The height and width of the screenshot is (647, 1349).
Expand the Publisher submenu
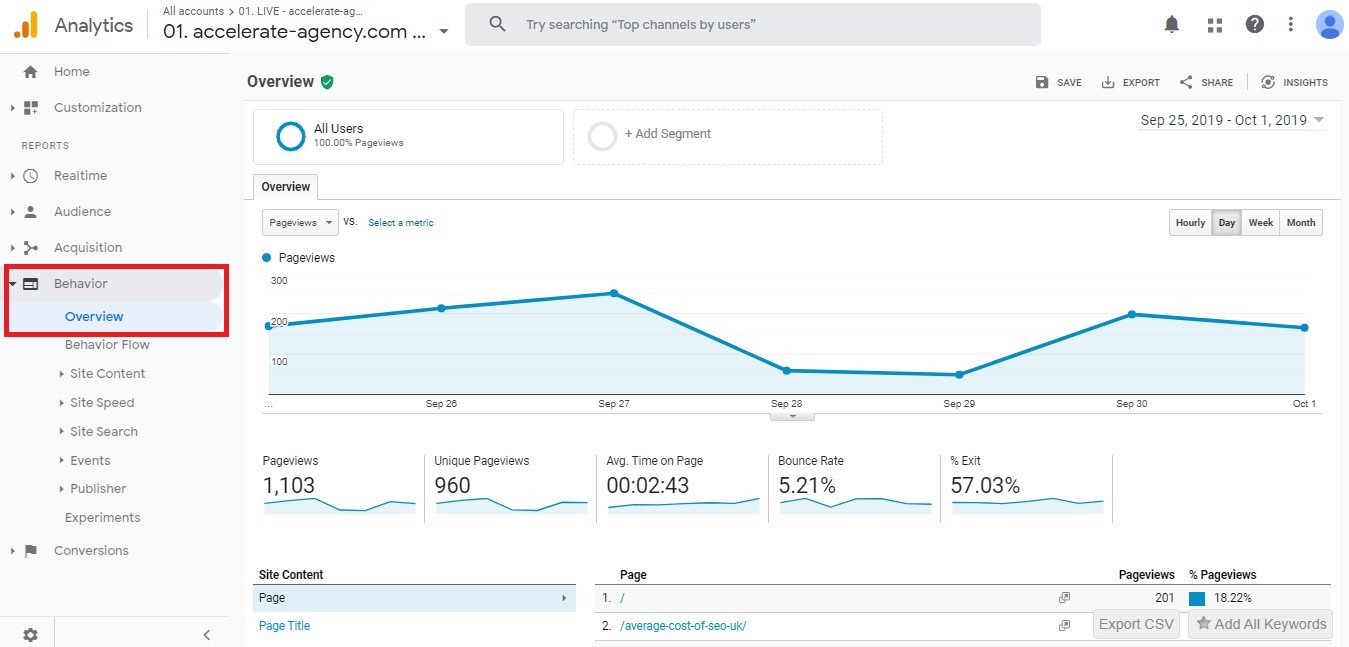pyautogui.click(x=62, y=489)
